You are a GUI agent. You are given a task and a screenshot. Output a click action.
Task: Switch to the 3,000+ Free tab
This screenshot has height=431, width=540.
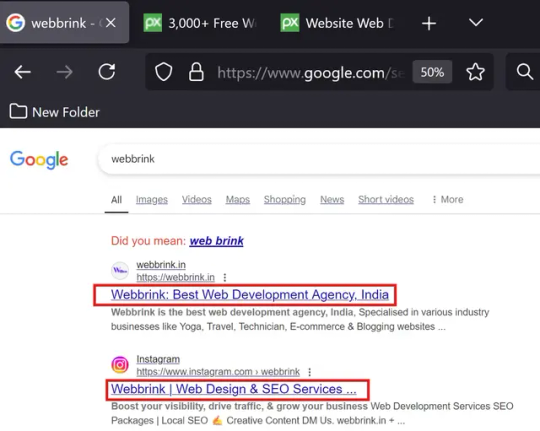click(200, 23)
